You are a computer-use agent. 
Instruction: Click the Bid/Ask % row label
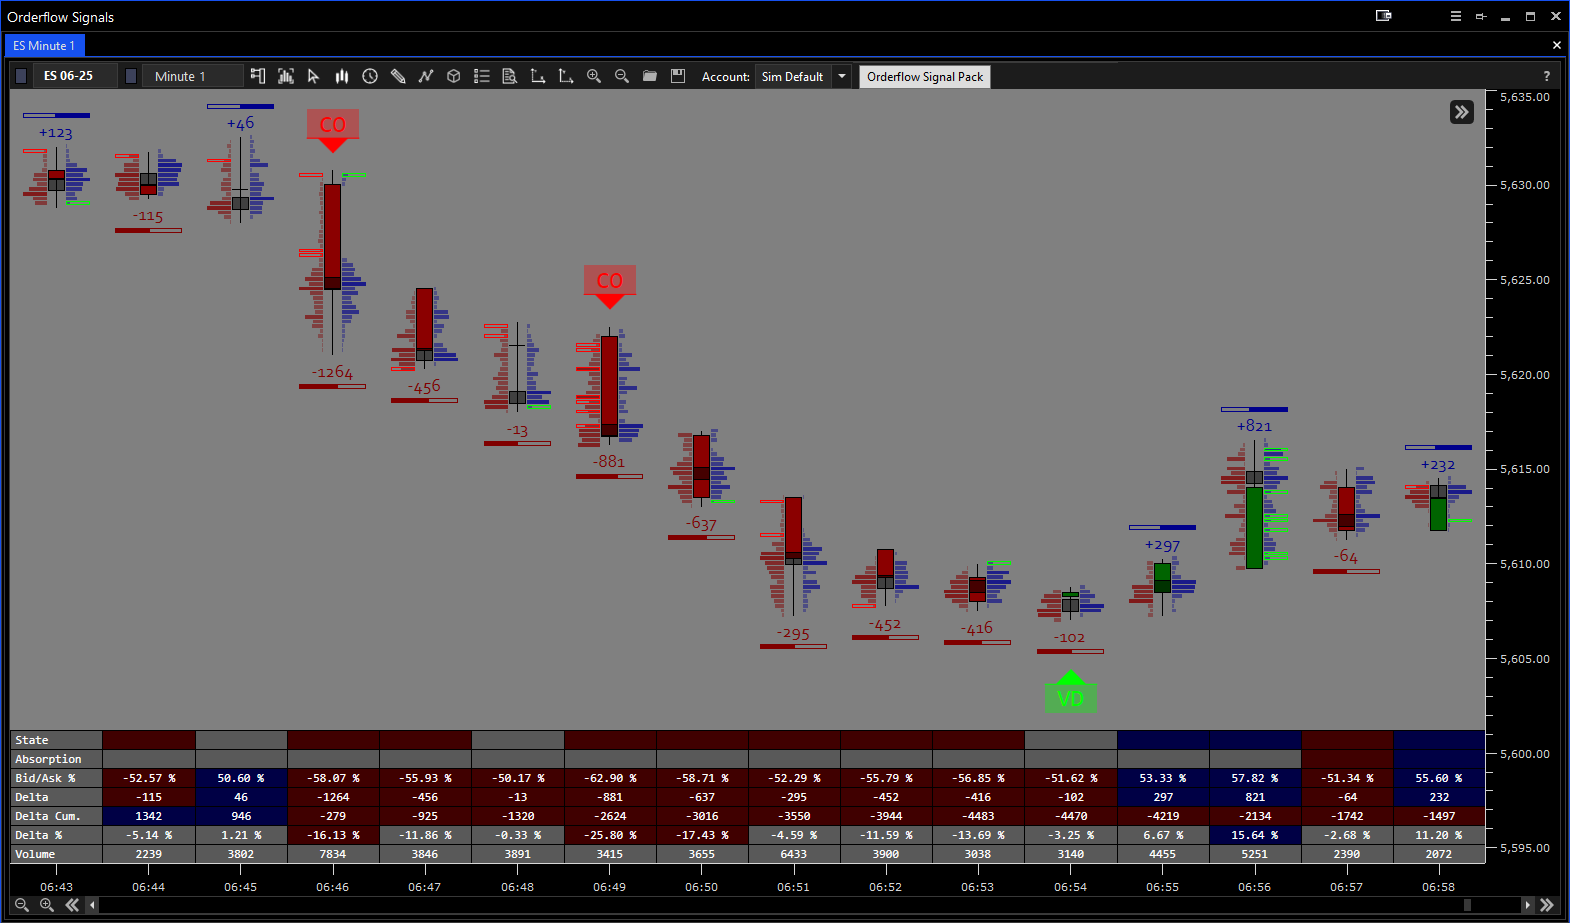click(56, 778)
